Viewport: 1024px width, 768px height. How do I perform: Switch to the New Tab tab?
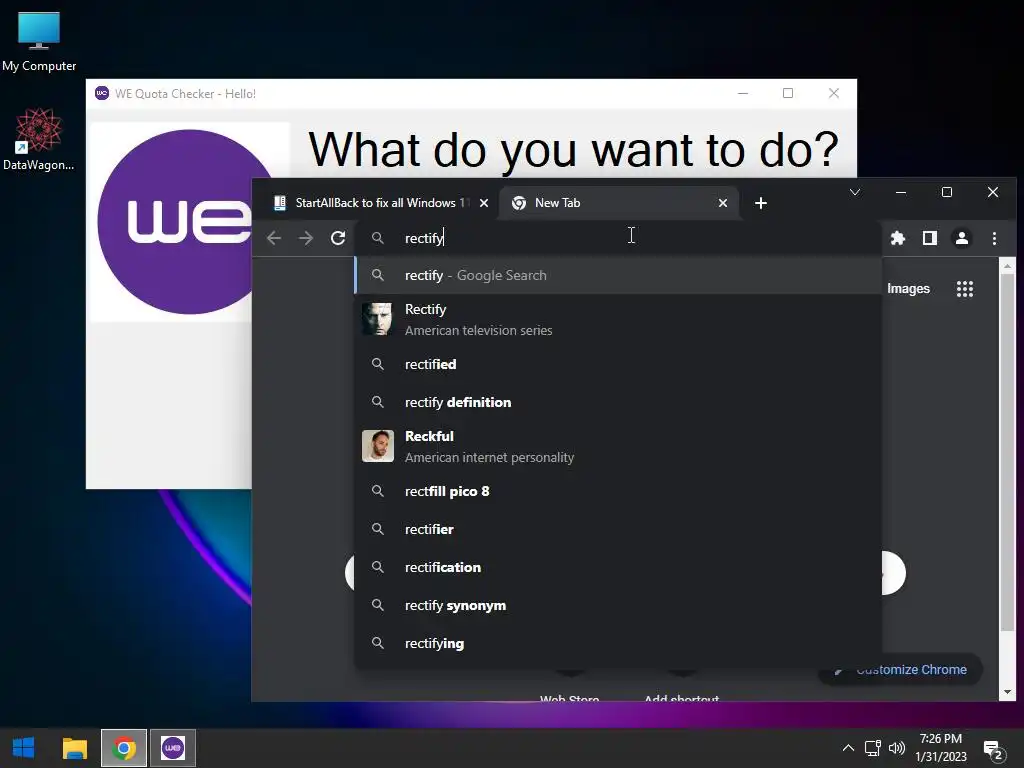tap(618, 203)
